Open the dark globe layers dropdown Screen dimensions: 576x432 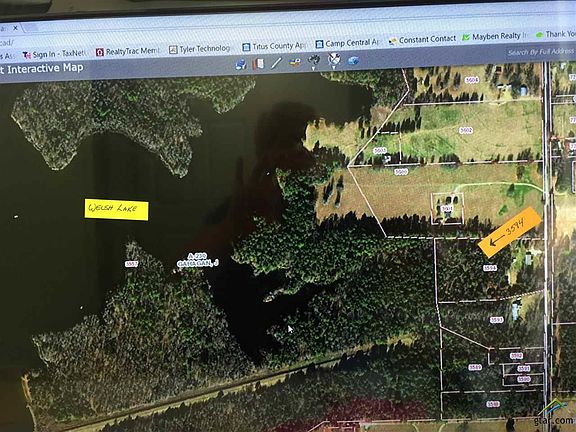(314, 61)
